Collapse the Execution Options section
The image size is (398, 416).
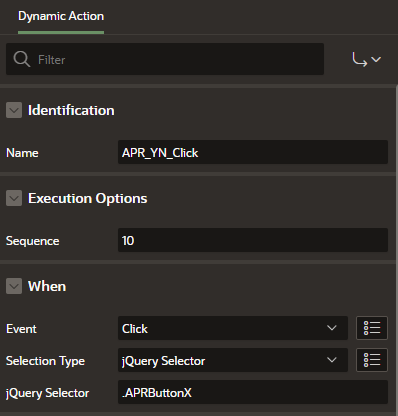tap(14, 198)
